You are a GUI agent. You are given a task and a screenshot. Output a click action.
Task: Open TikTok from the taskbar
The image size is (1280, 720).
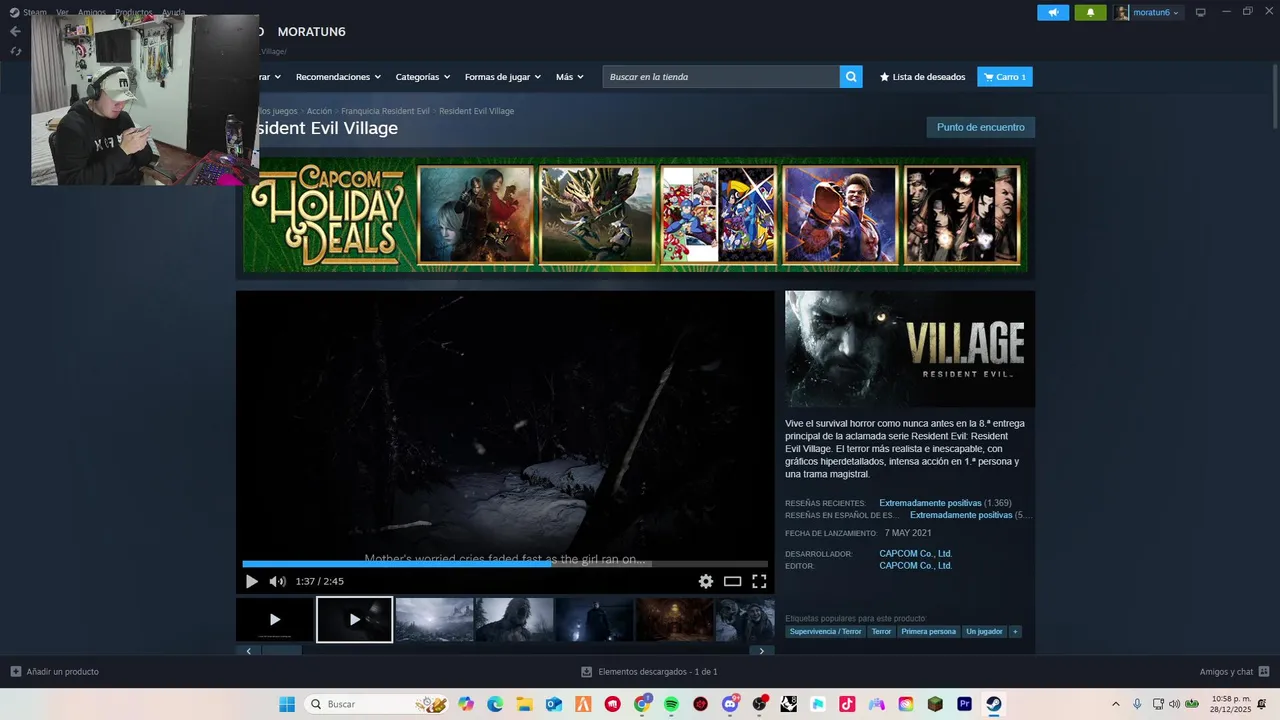point(847,704)
